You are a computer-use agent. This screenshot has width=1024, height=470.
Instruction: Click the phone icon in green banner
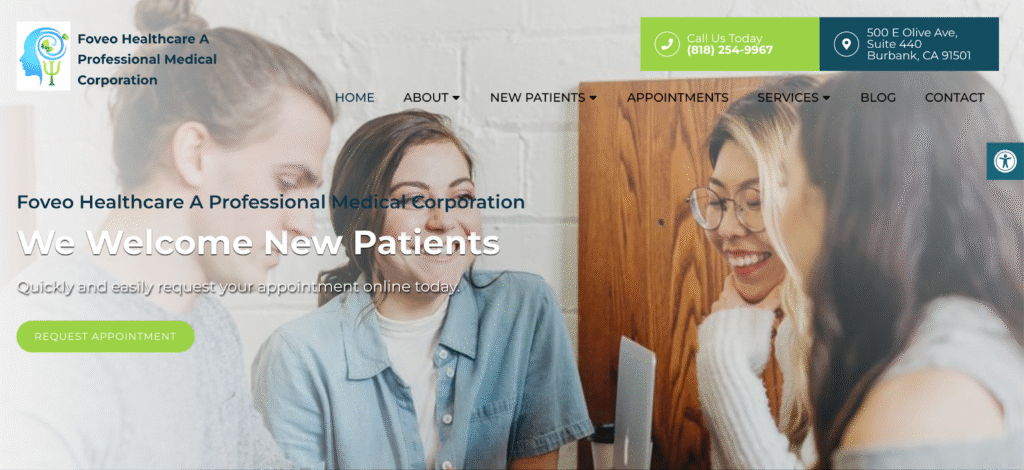click(667, 44)
